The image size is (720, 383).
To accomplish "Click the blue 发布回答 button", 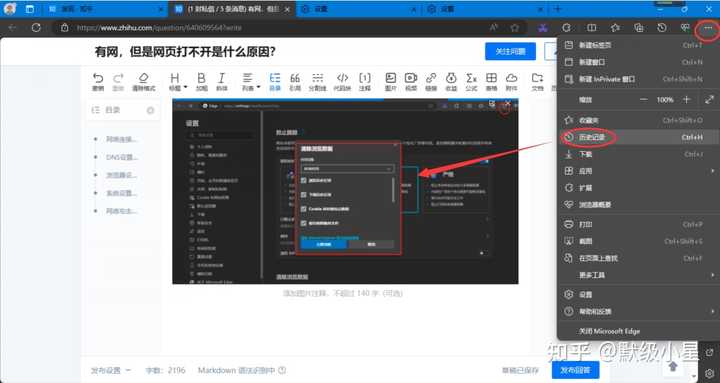I will [x=575, y=370].
